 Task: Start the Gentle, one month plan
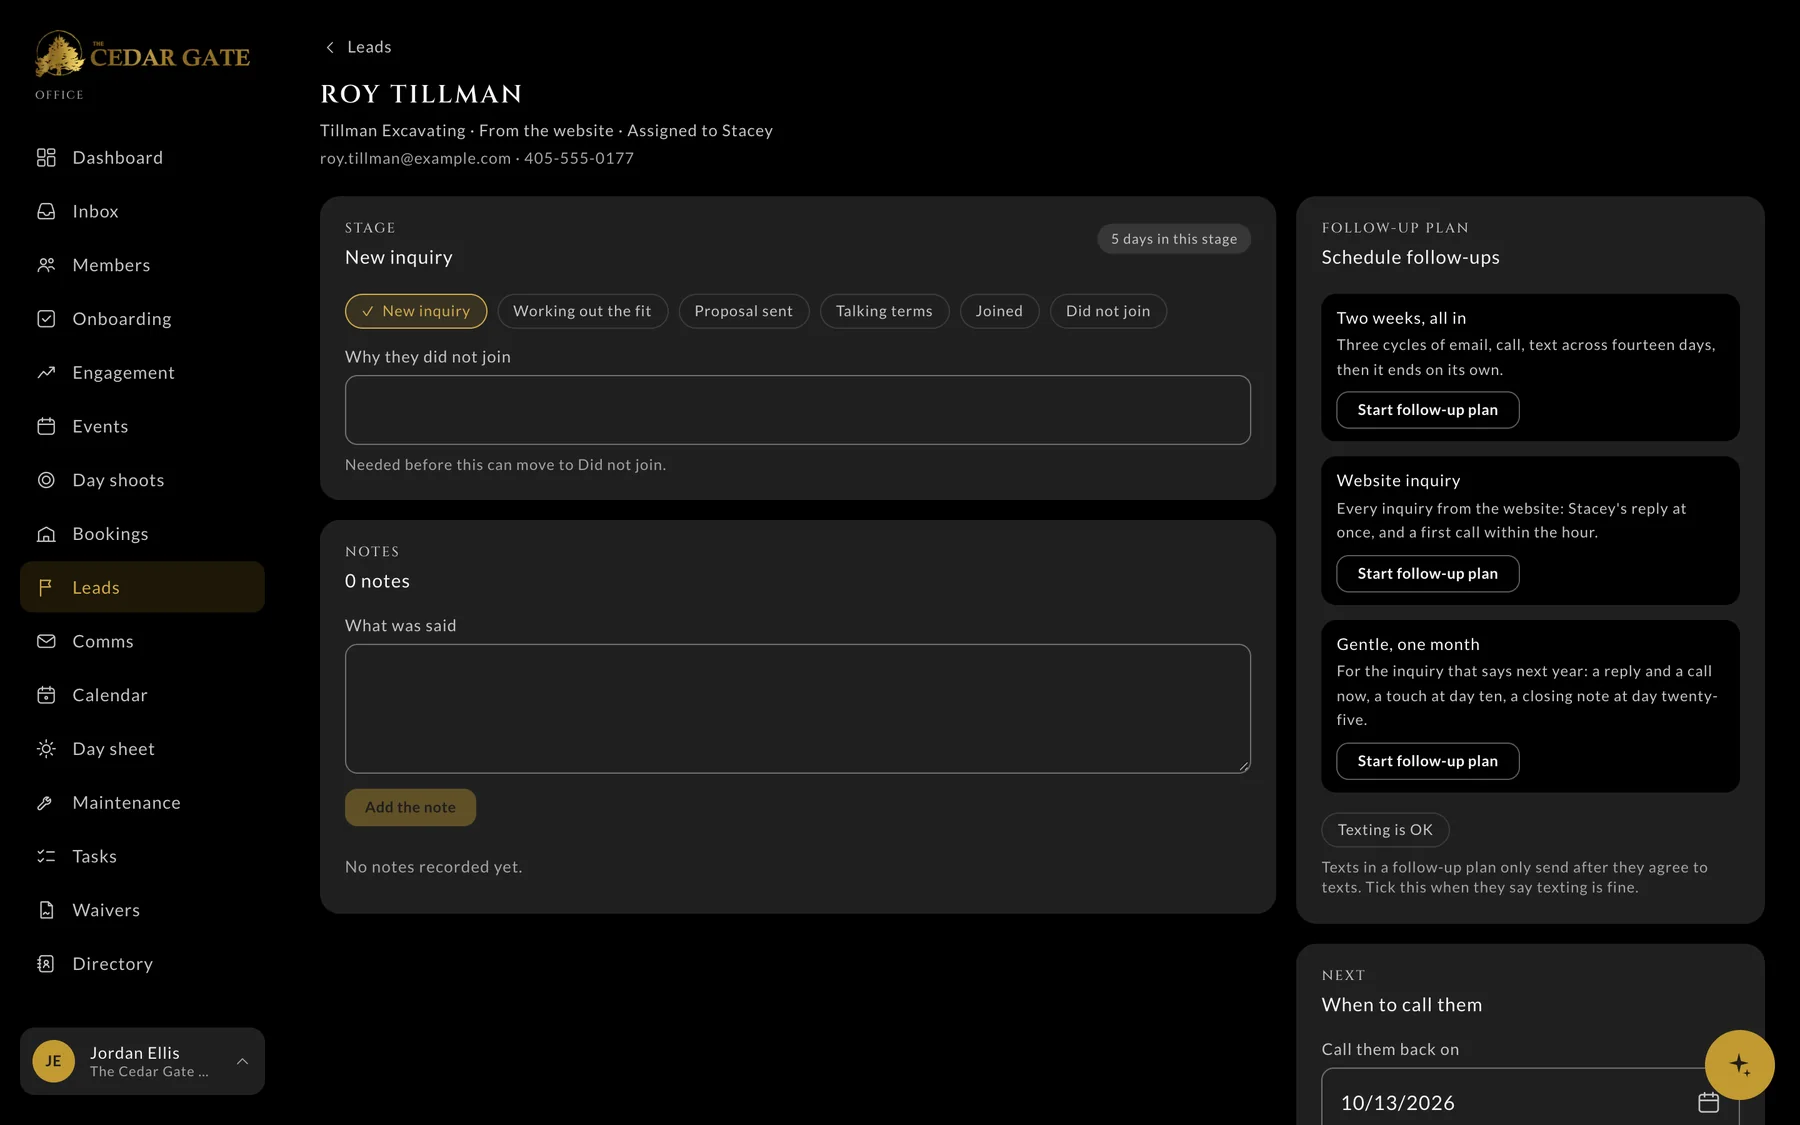click(x=1427, y=761)
